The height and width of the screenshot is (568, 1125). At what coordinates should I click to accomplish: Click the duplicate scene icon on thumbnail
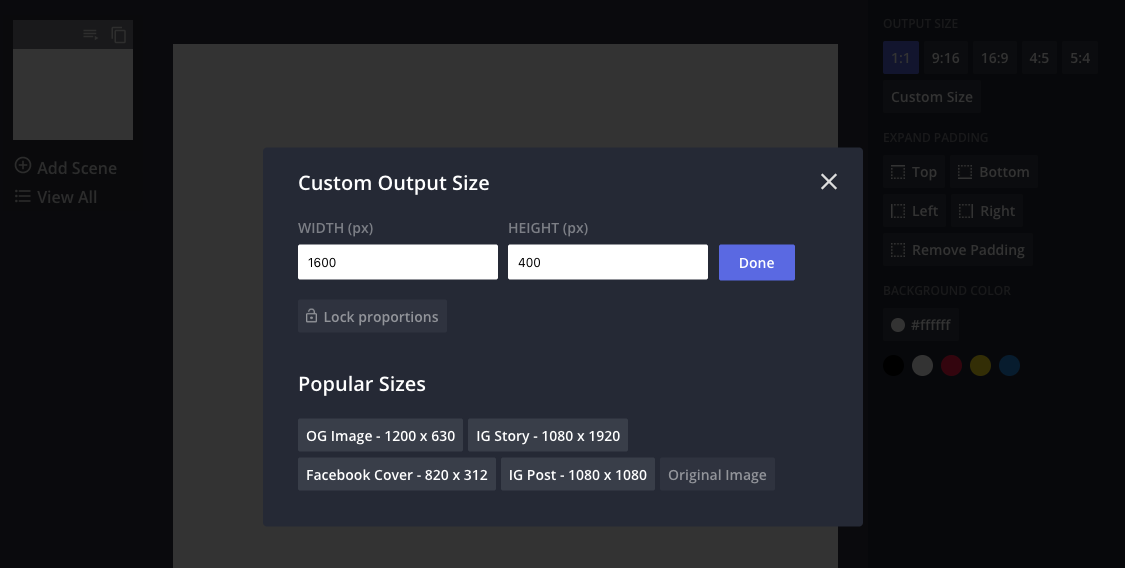(119, 35)
